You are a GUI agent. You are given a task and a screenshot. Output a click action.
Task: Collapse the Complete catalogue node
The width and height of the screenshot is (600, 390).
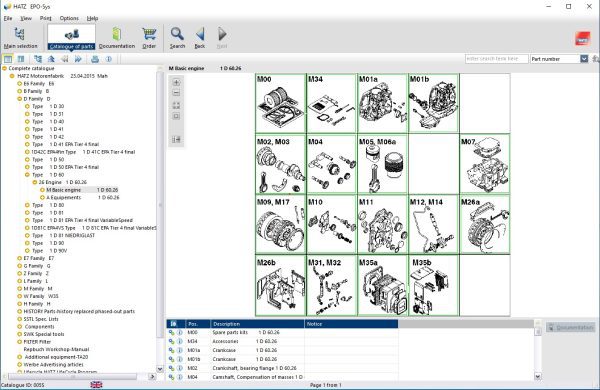pyautogui.click(x=5, y=69)
